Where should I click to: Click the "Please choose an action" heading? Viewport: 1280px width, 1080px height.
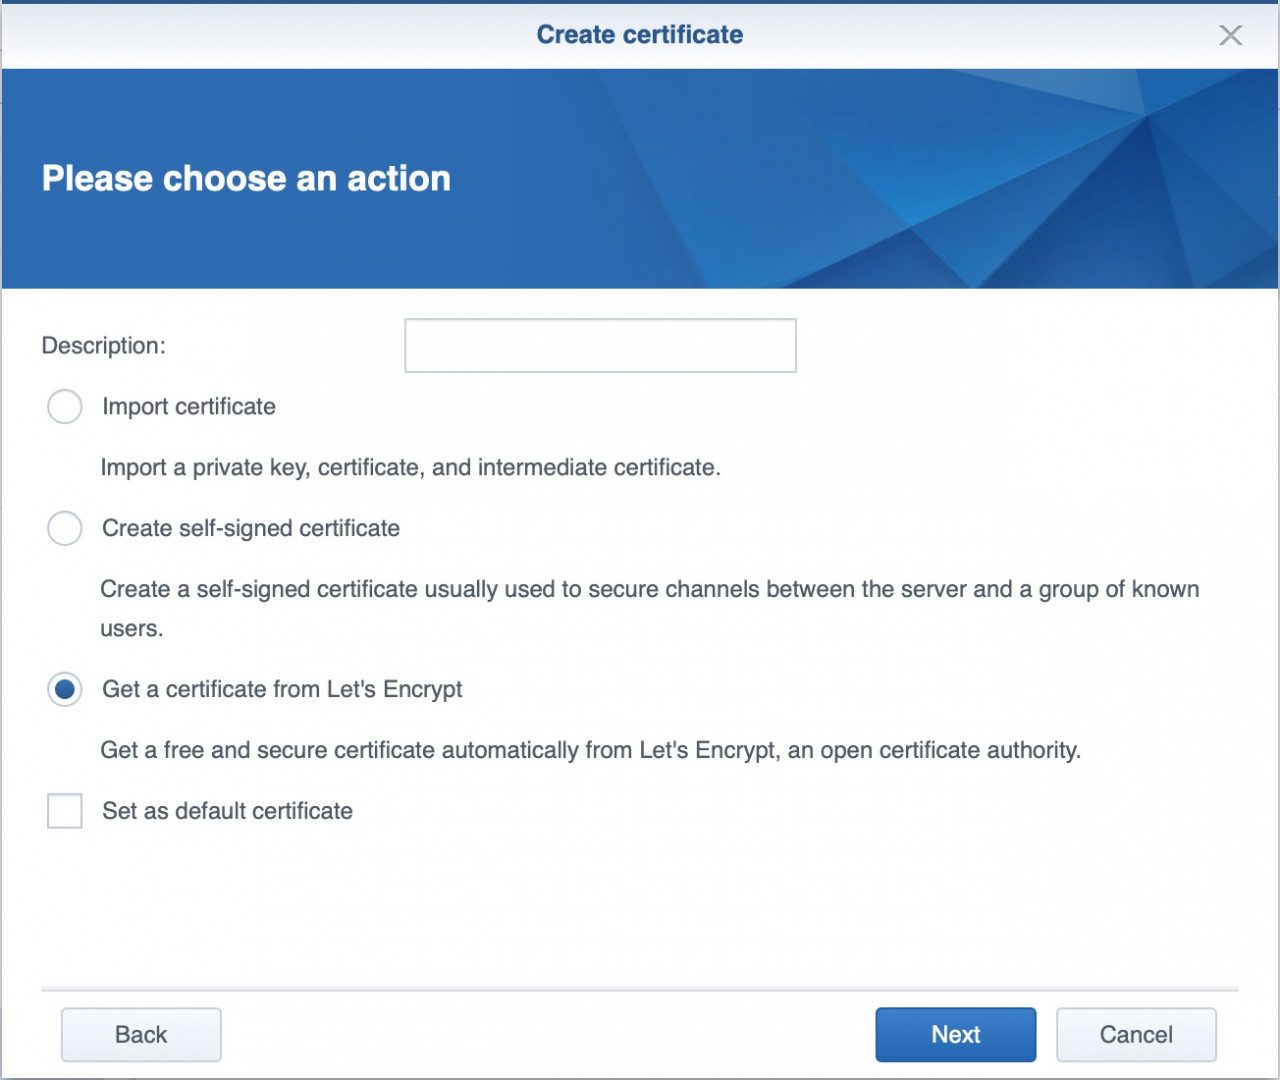(246, 178)
